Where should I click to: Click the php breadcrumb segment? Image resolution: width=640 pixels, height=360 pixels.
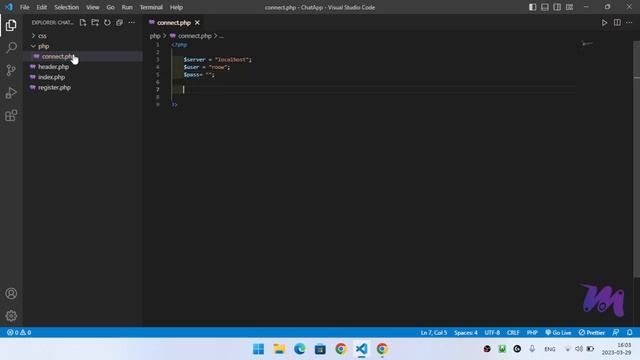point(155,36)
